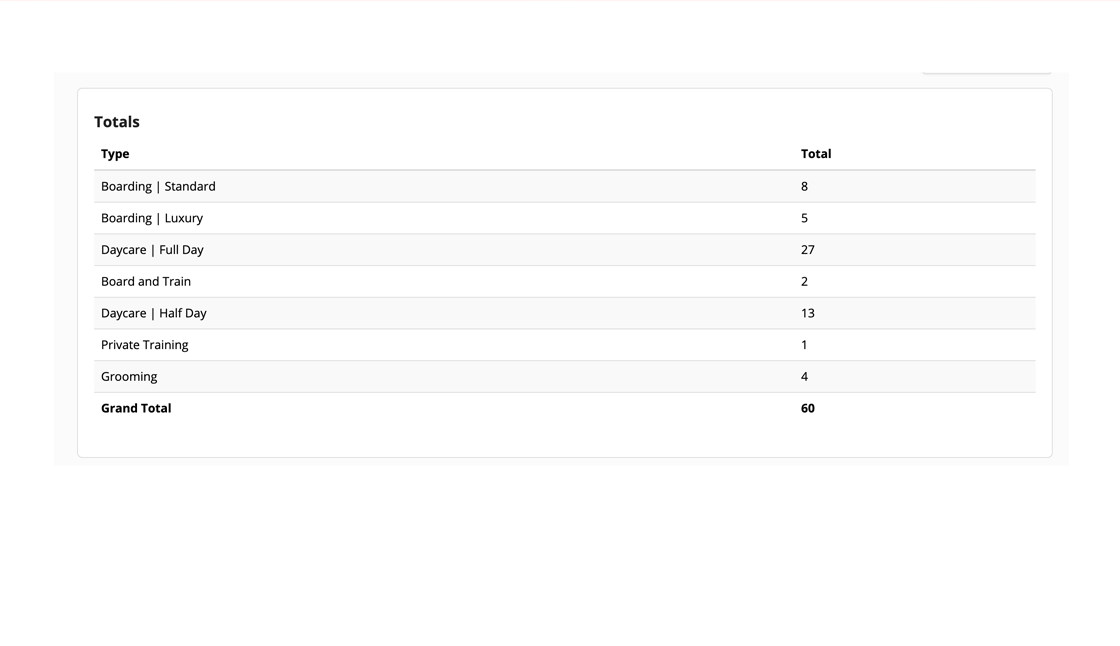Image resolution: width=1120 pixels, height=646 pixels.
Task: Click the count 1 for Private Training
Action: (x=804, y=344)
